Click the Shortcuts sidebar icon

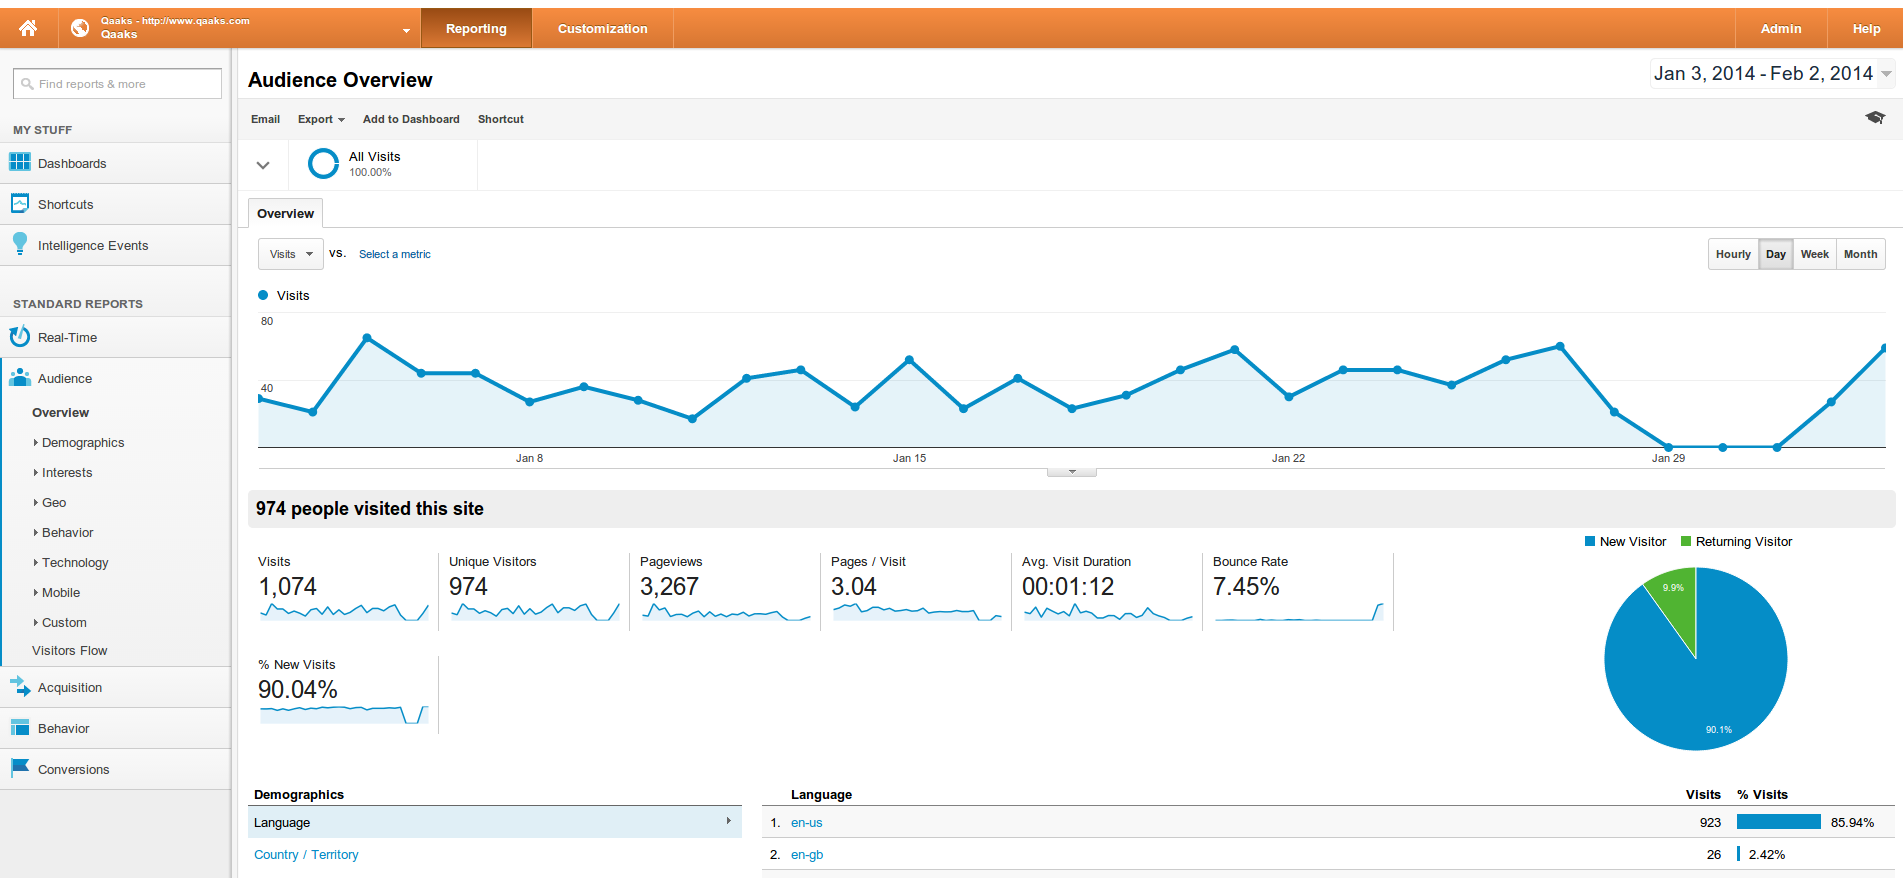tap(20, 204)
